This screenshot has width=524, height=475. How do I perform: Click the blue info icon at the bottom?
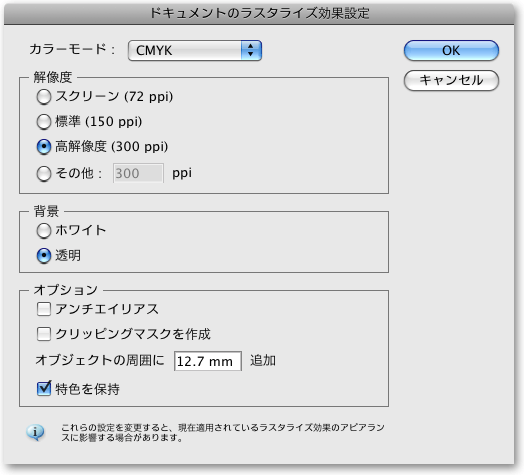click(35, 432)
